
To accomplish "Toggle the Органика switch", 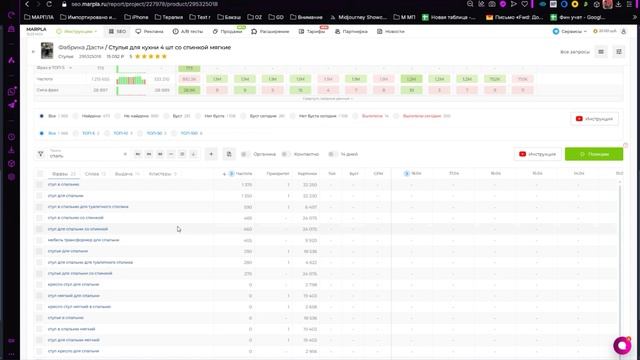I will click(x=244, y=154).
